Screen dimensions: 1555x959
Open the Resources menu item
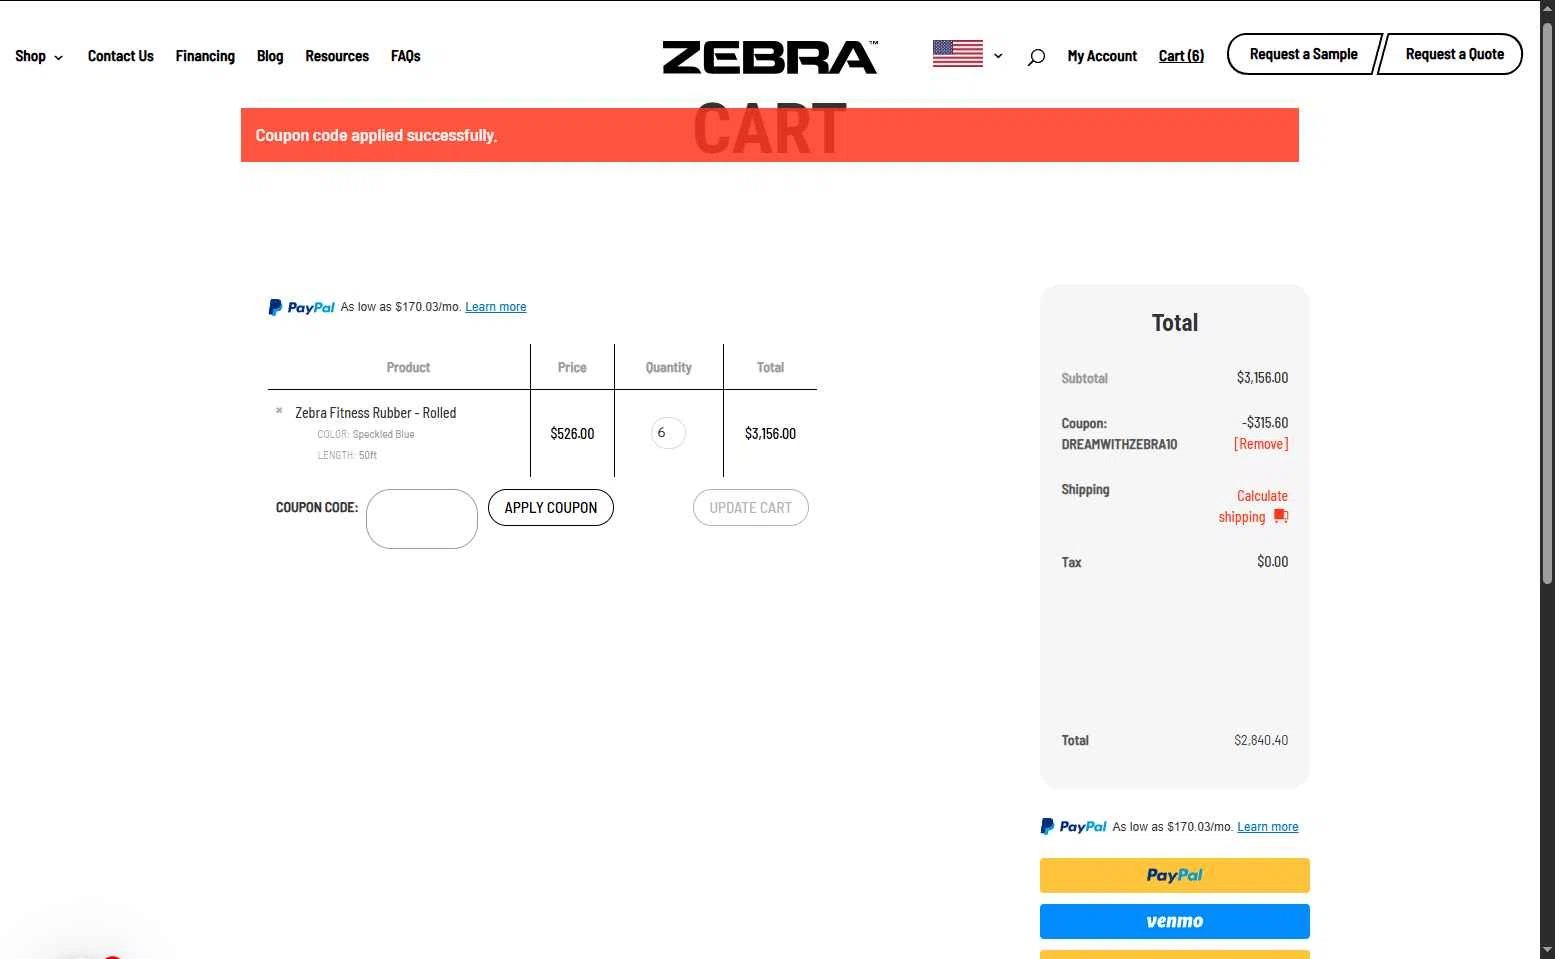pyautogui.click(x=337, y=56)
